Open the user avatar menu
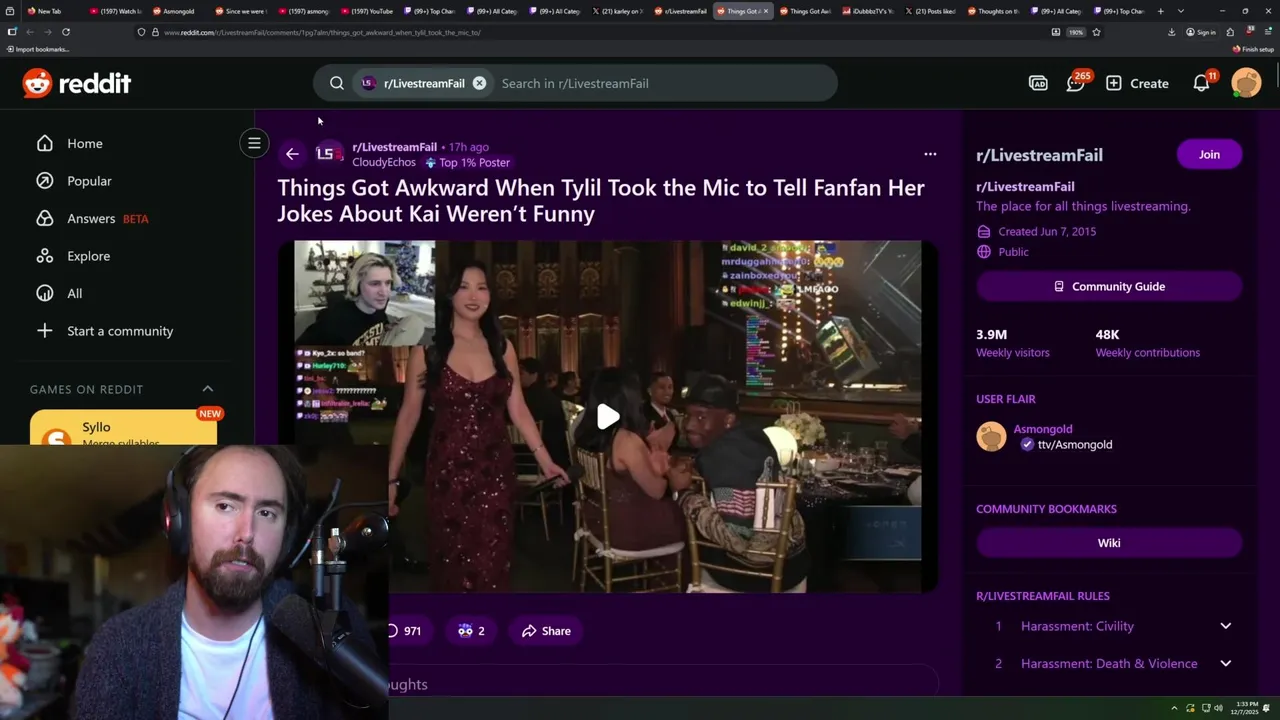The height and width of the screenshot is (720, 1280). [x=1246, y=83]
